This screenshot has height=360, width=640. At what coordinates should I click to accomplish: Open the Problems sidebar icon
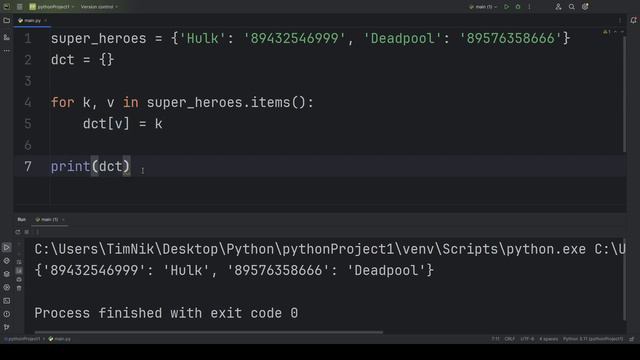point(7,314)
